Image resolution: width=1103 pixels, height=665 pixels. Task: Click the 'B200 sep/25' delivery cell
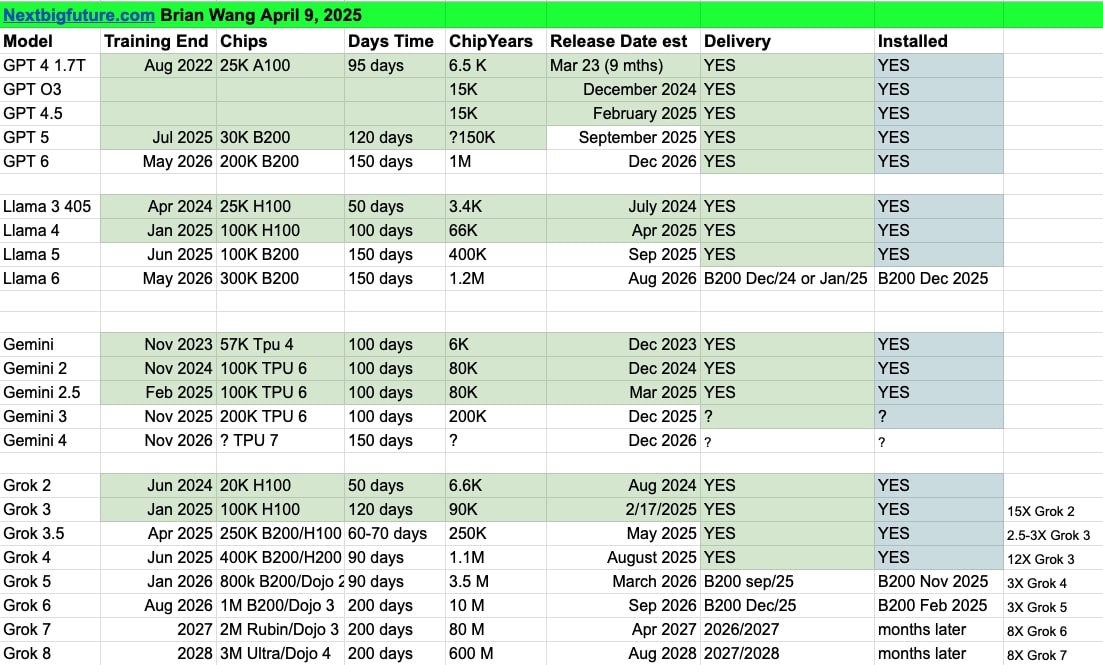[x=787, y=581]
